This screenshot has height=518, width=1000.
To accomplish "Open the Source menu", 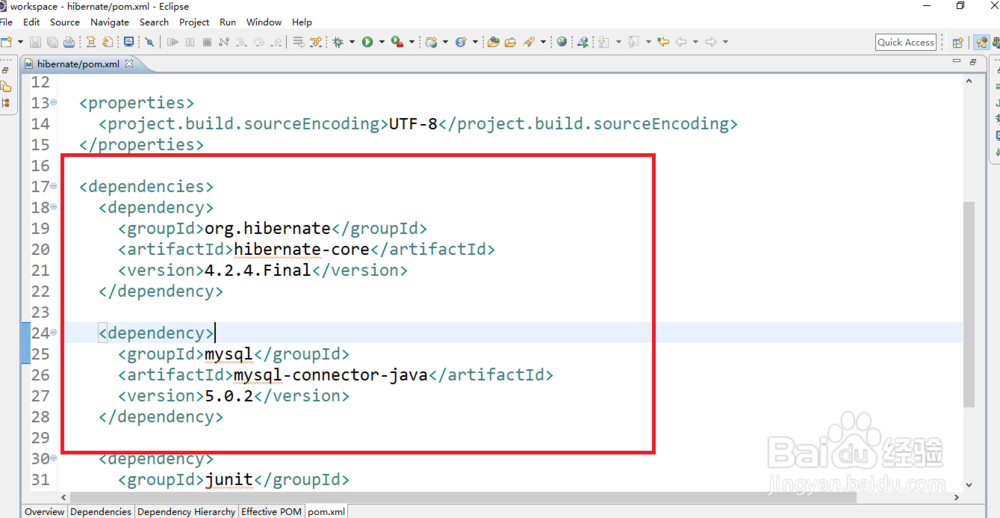I will pyautogui.click(x=65, y=22).
